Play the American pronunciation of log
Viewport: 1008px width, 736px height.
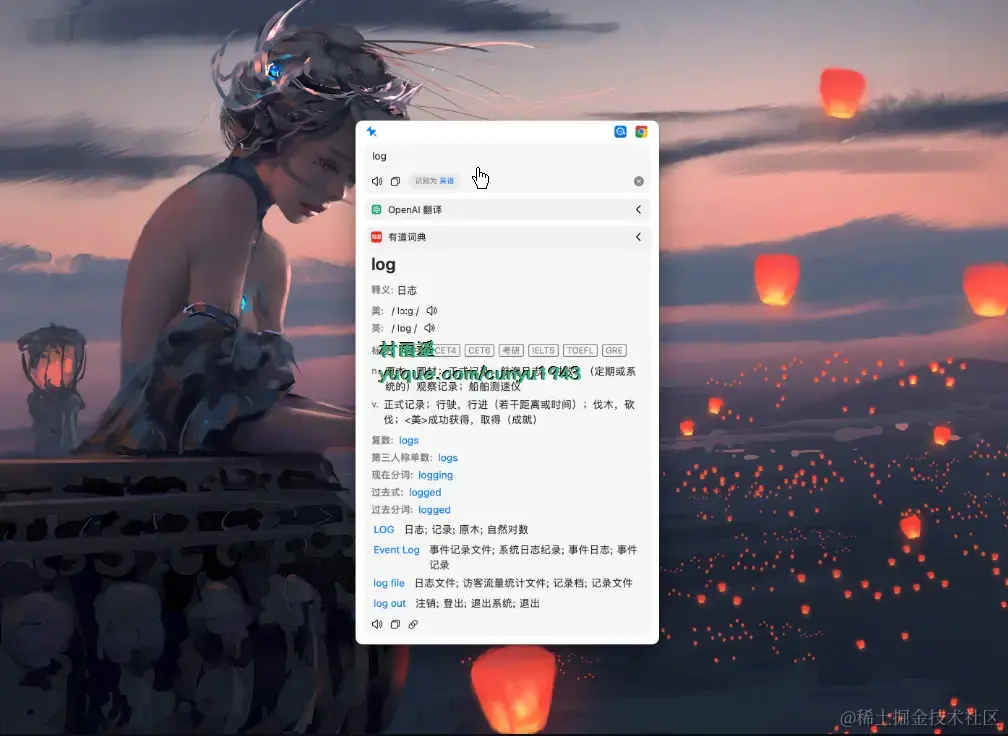pyautogui.click(x=432, y=311)
